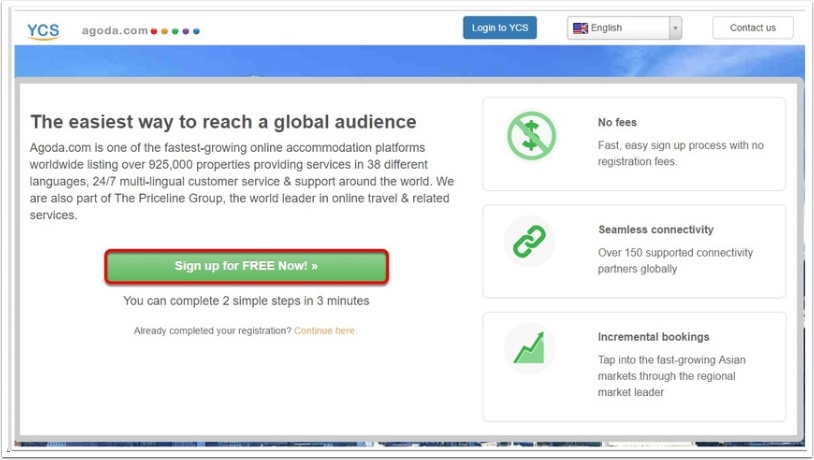Click the US flag icon in language selector
This screenshot has height=460, width=814.
click(580, 28)
